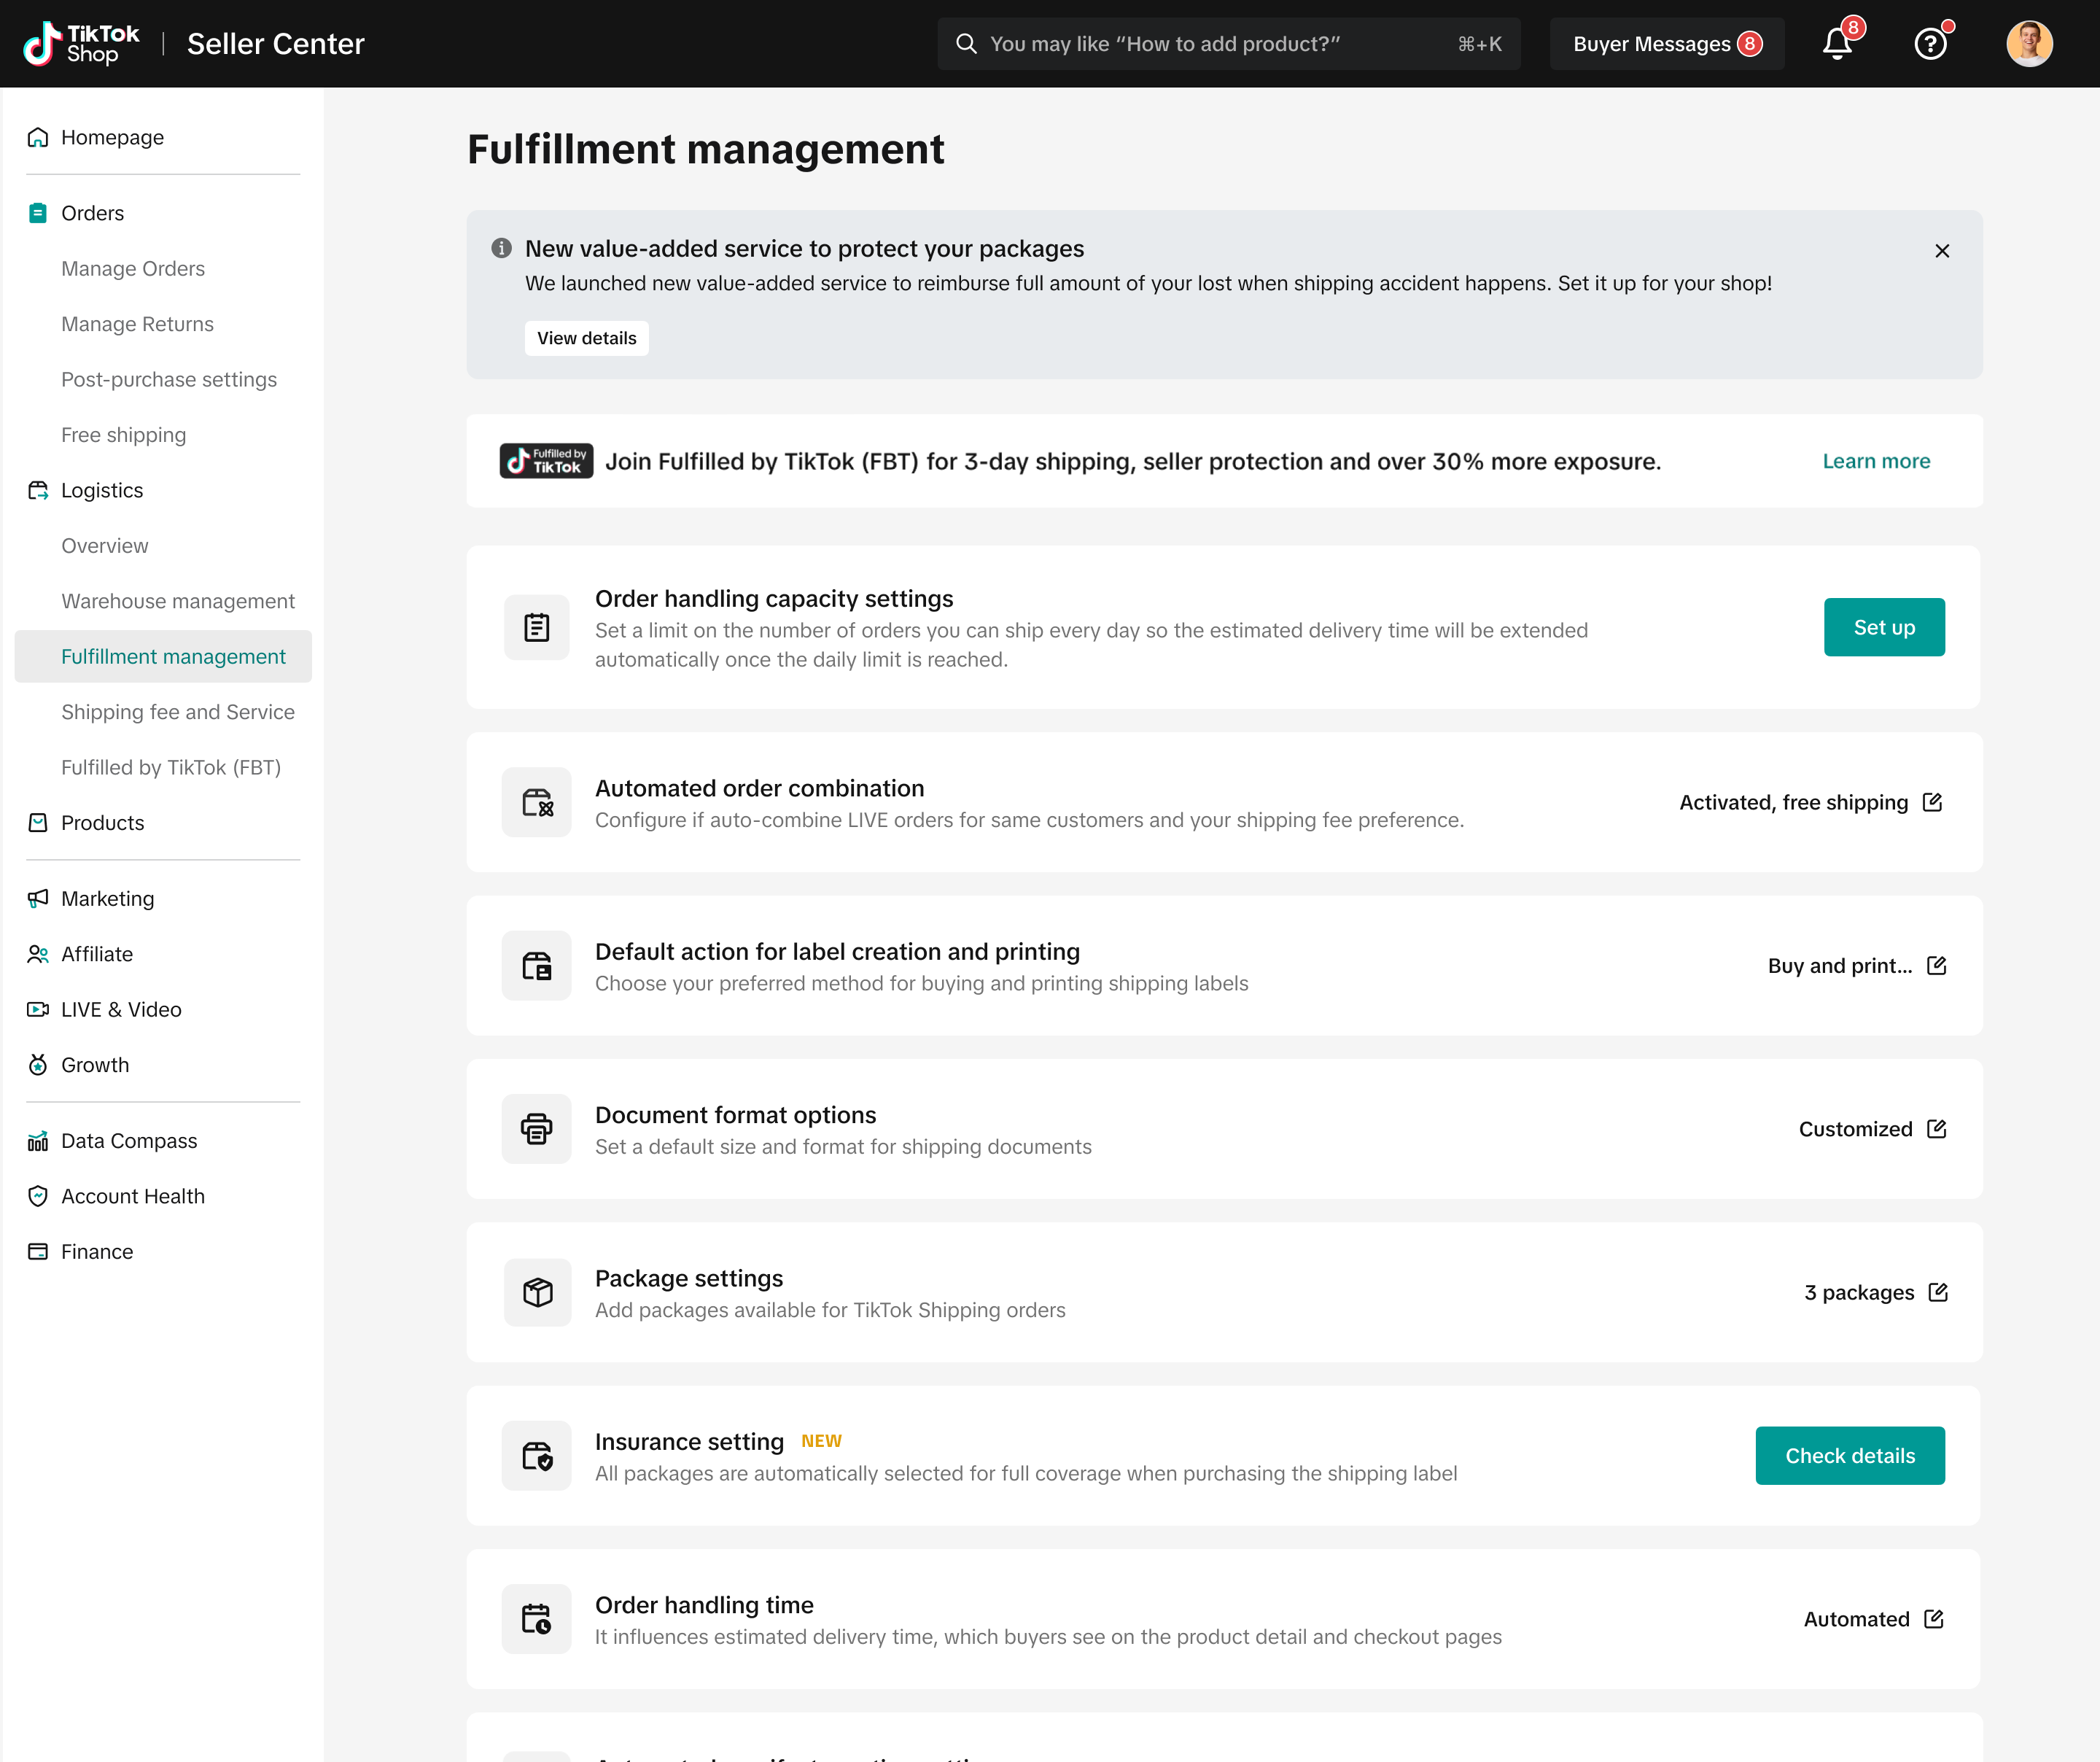The width and height of the screenshot is (2100, 1762).
Task: Click the search box for help
Action: pyautogui.click(x=1229, y=44)
